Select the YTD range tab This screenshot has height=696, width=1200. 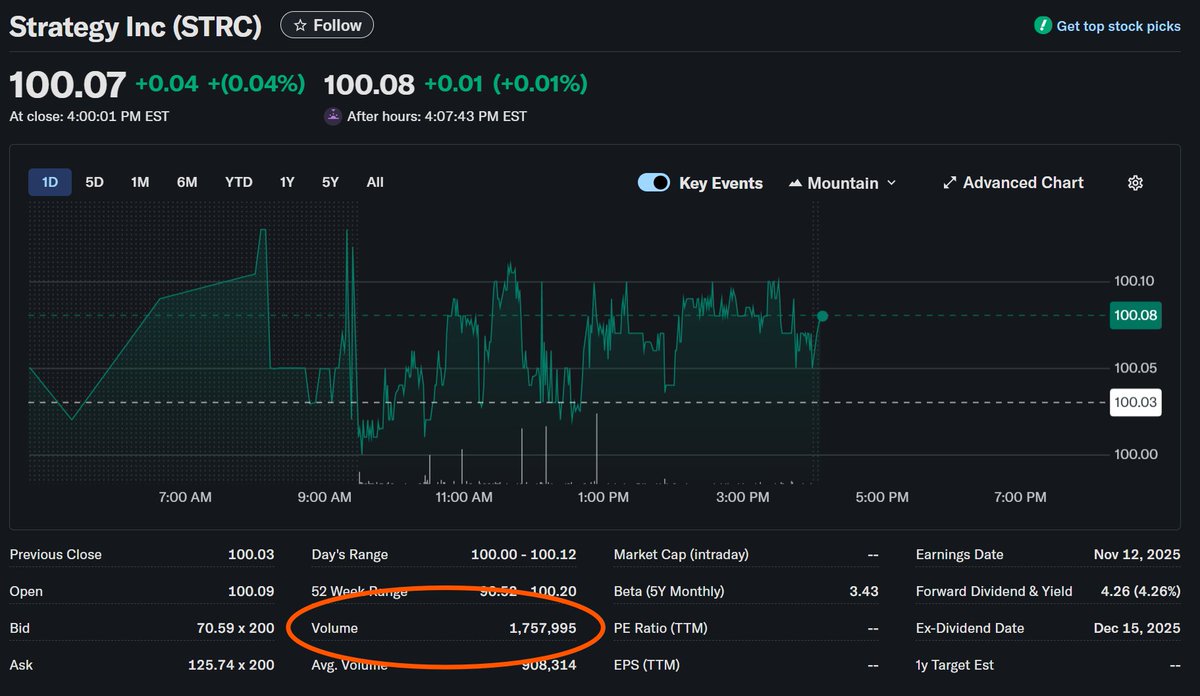(x=239, y=182)
